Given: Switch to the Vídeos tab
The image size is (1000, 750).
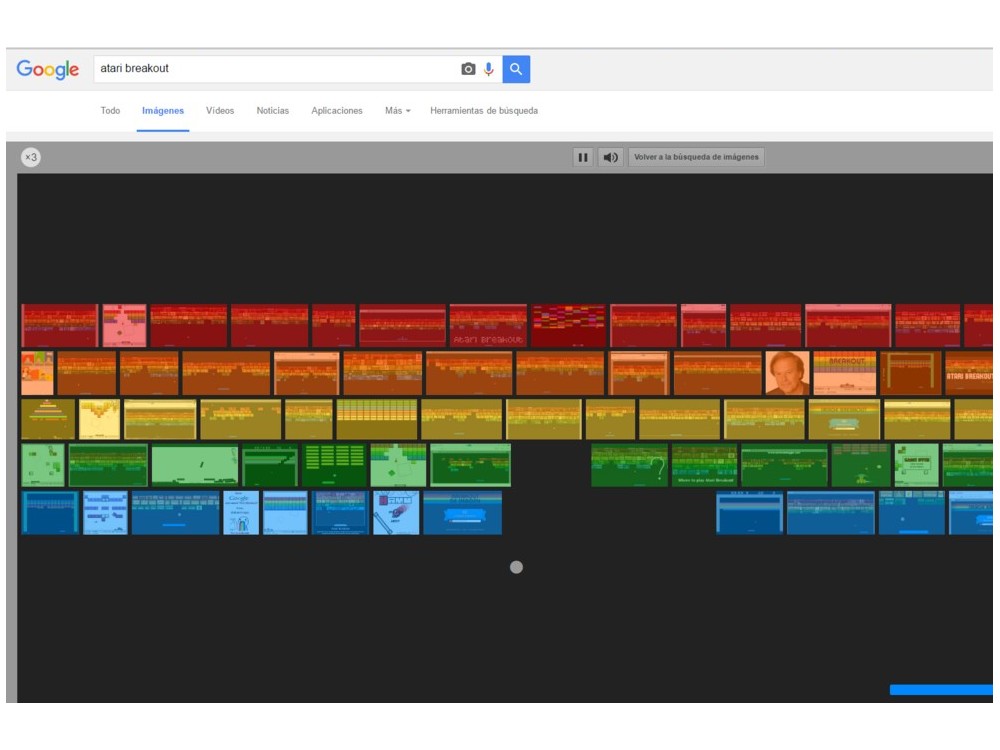Looking at the screenshot, I should pos(220,110).
